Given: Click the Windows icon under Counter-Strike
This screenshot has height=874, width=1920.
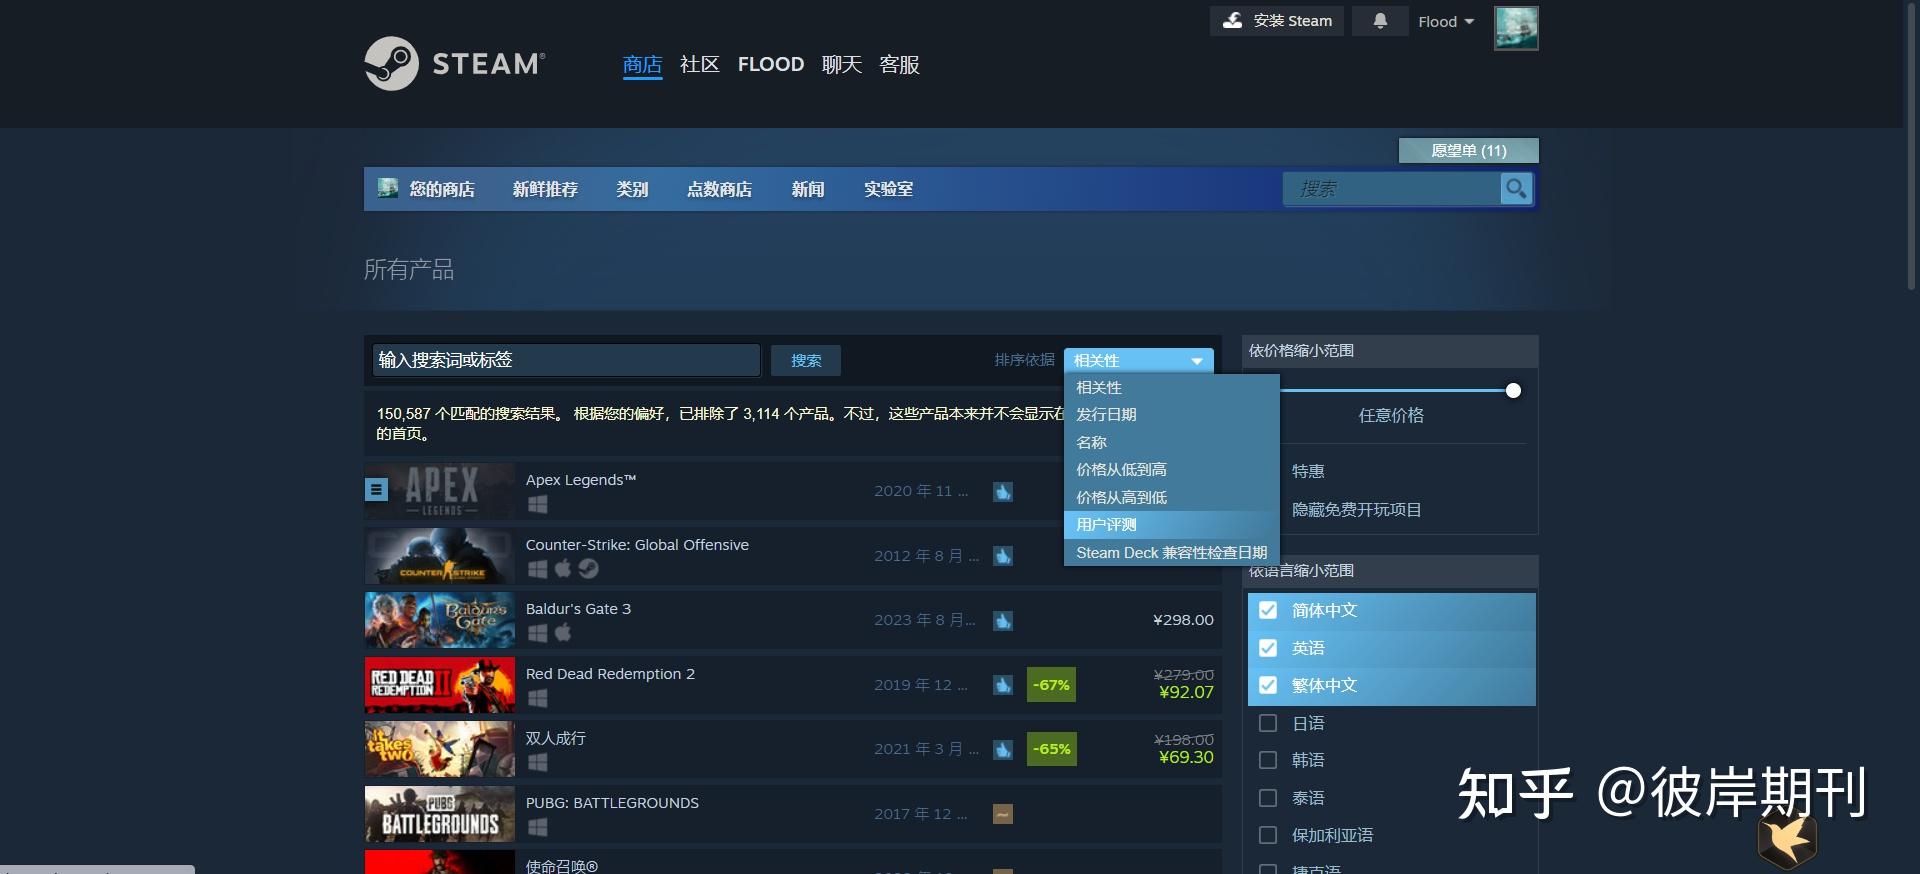Looking at the screenshot, I should click(537, 568).
